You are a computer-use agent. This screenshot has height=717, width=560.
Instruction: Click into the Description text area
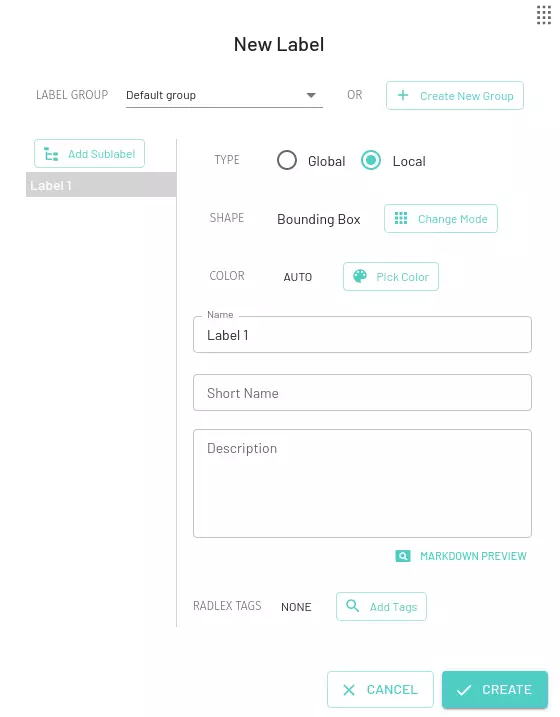[x=362, y=483]
